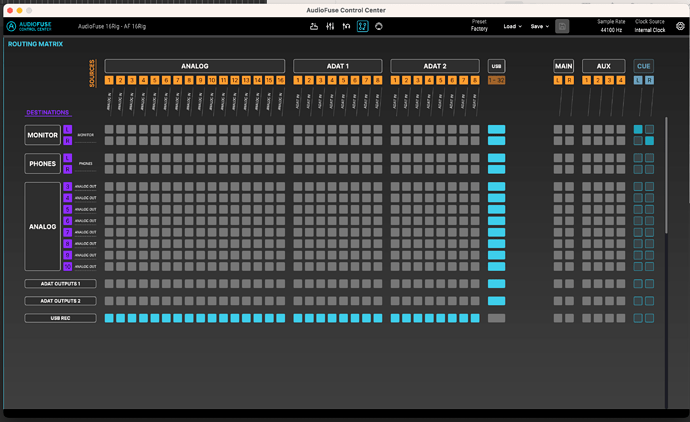This screenshot has height=422, width=690.
Task: Open the Save preset dropdown
Action: point(540,26)
